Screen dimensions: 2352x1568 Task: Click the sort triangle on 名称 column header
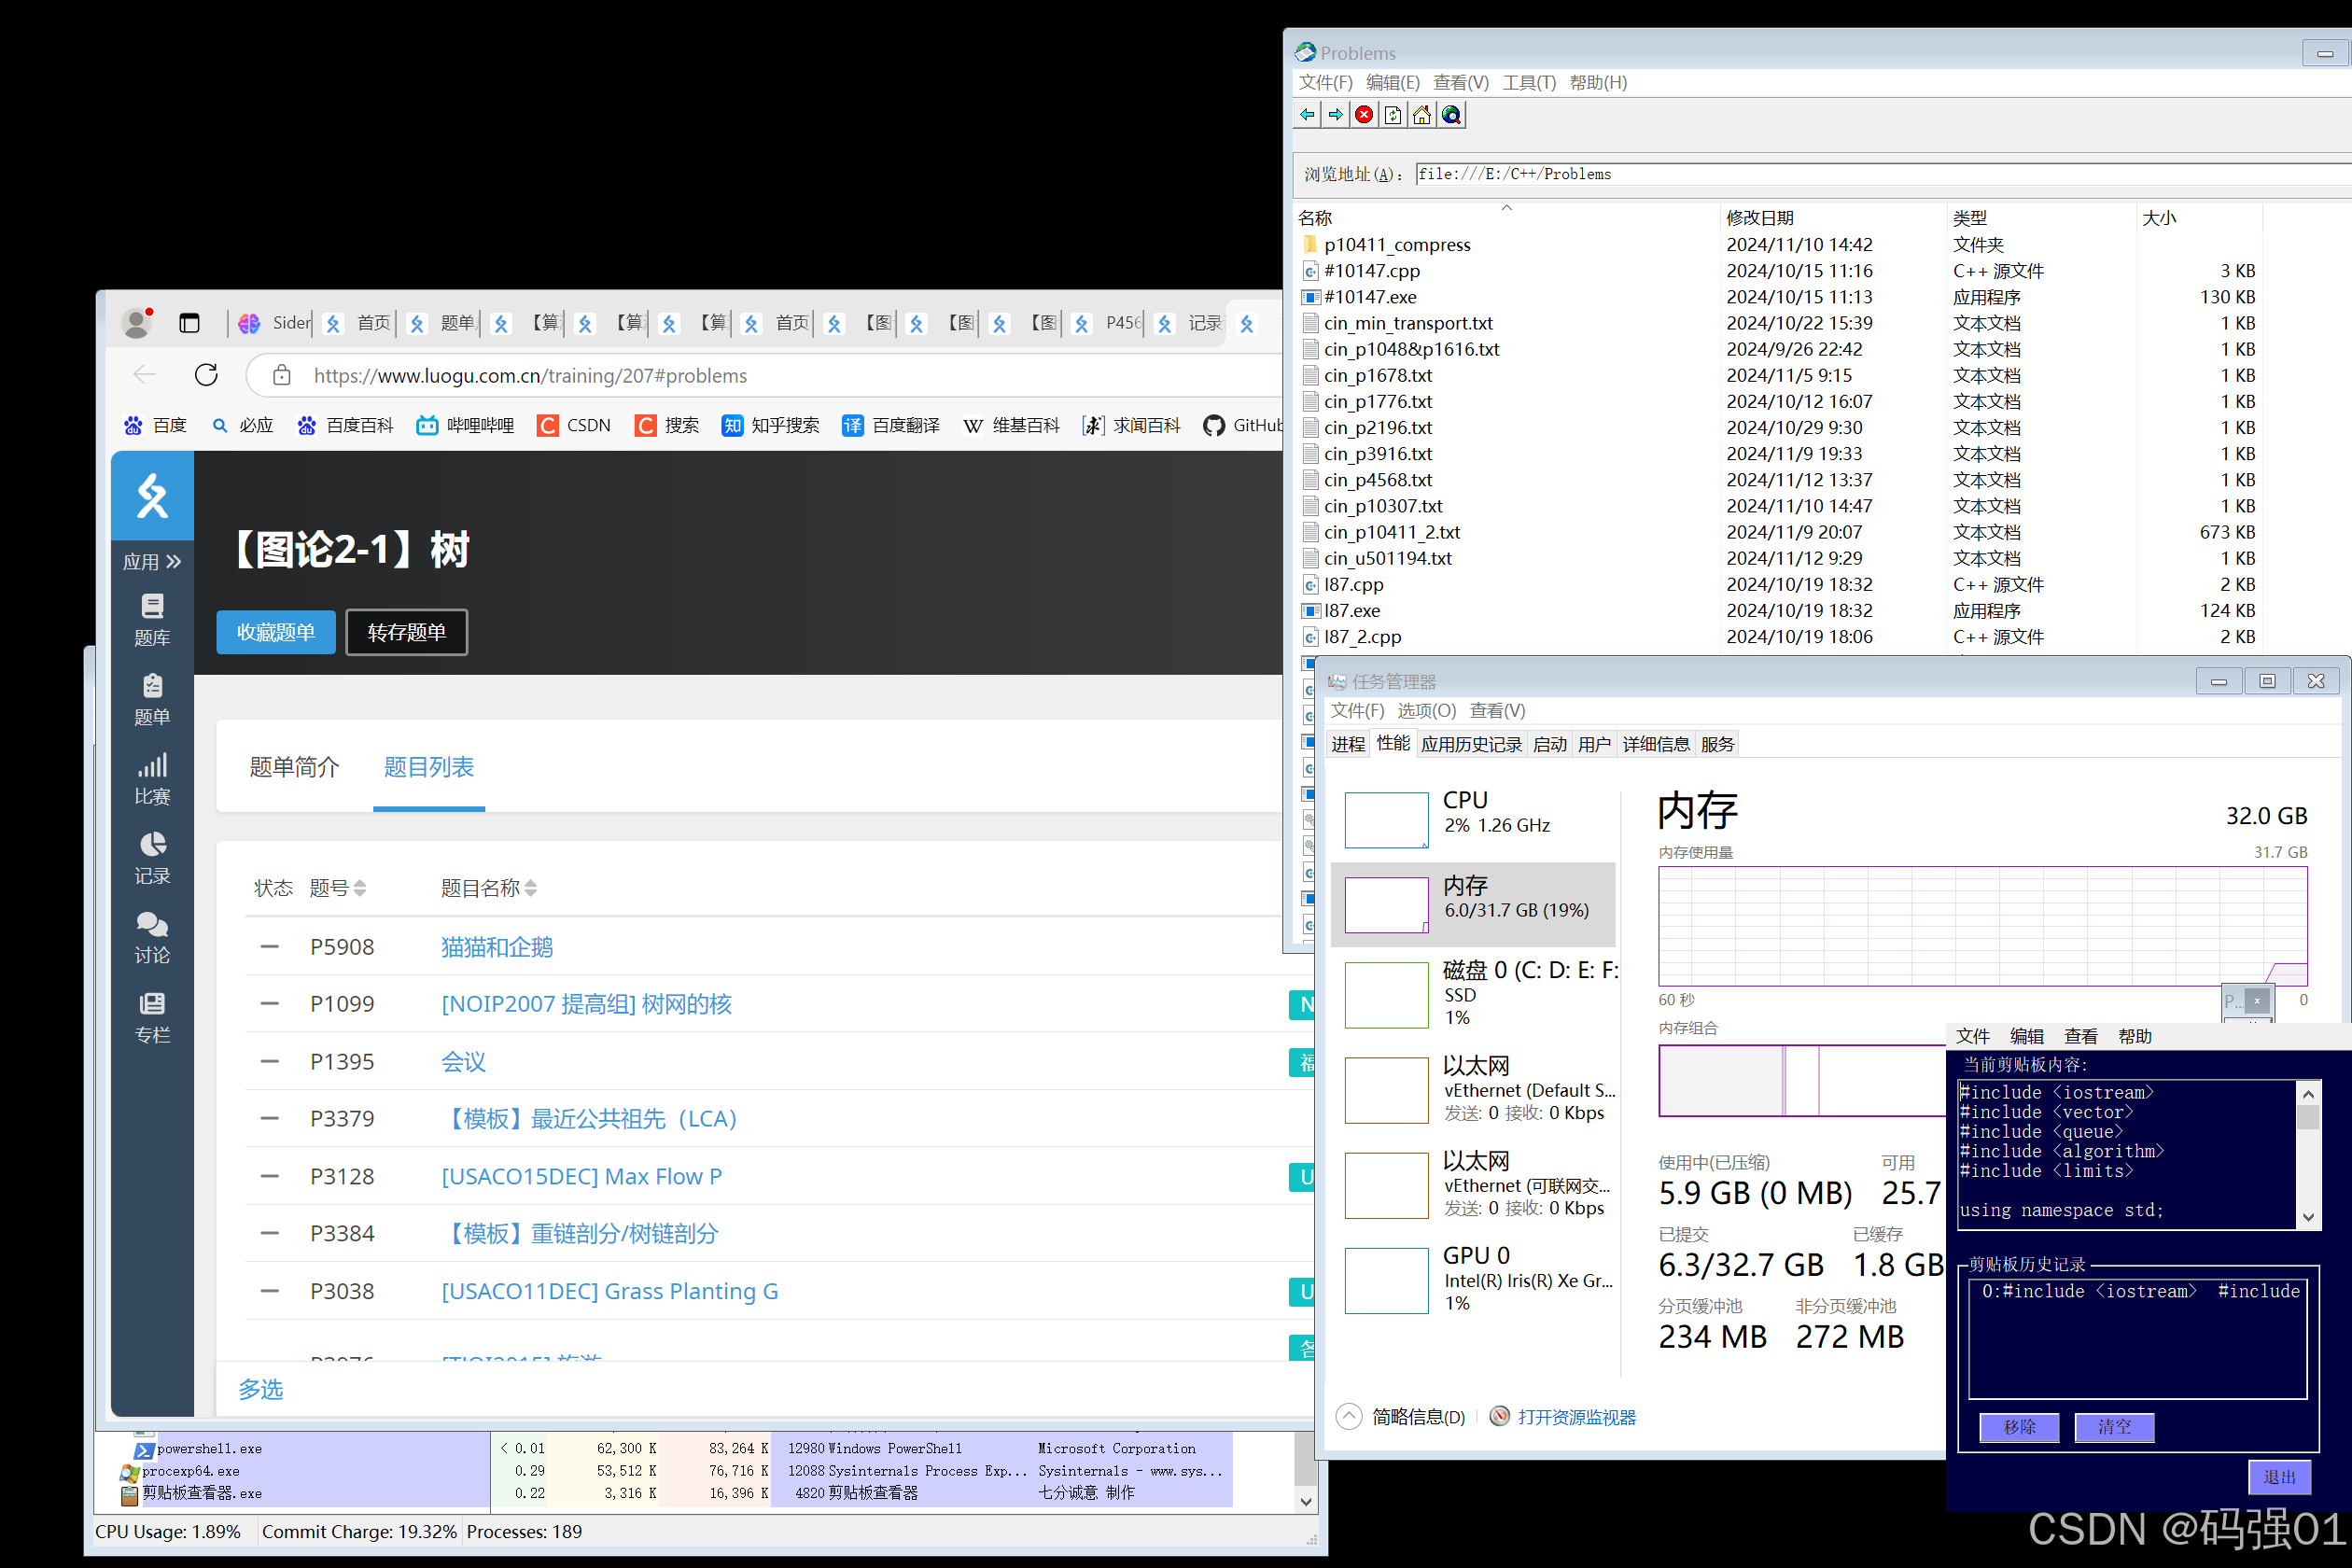tap(1507, 207)
